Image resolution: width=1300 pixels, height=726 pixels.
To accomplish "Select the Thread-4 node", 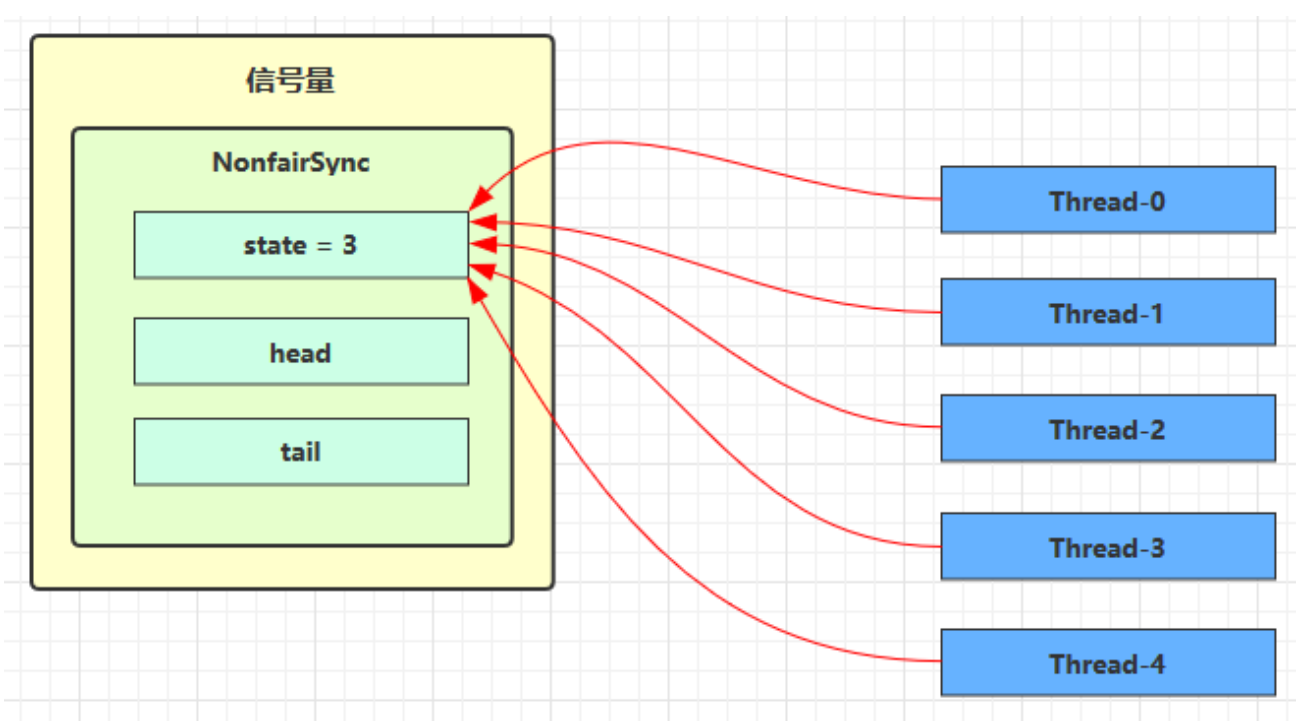I will click(x=1107, y=663).
